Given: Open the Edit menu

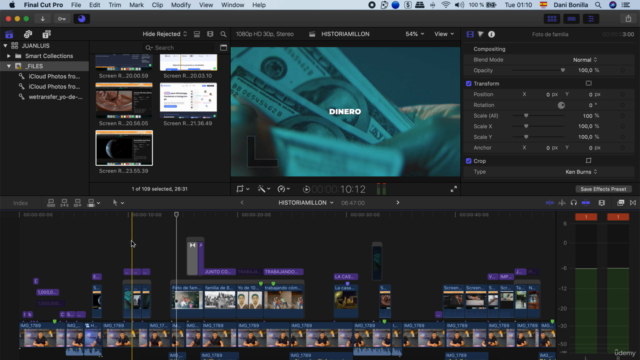Looking at the screenshot, I should (x=95, y=5).
